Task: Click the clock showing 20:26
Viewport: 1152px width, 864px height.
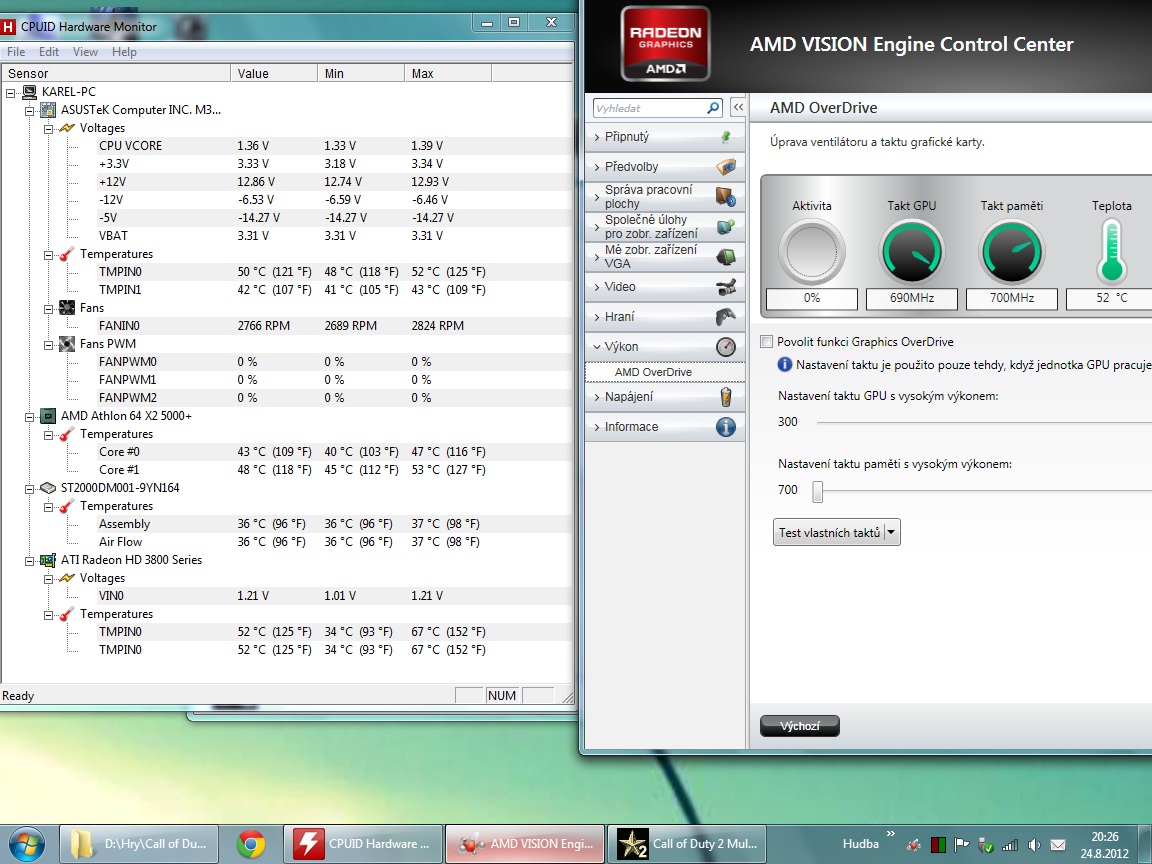Action: coord(1104,837)
